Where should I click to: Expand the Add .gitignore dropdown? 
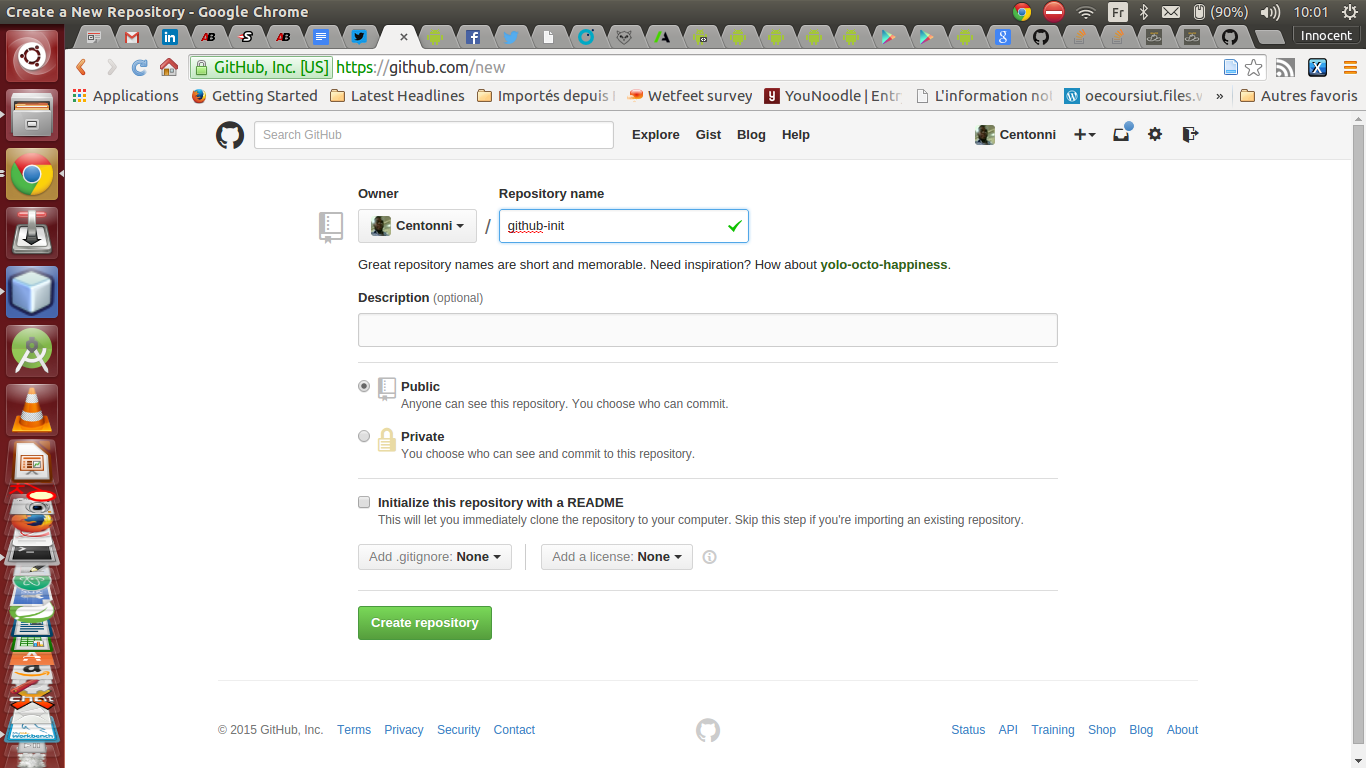click(x=435, y=557)
